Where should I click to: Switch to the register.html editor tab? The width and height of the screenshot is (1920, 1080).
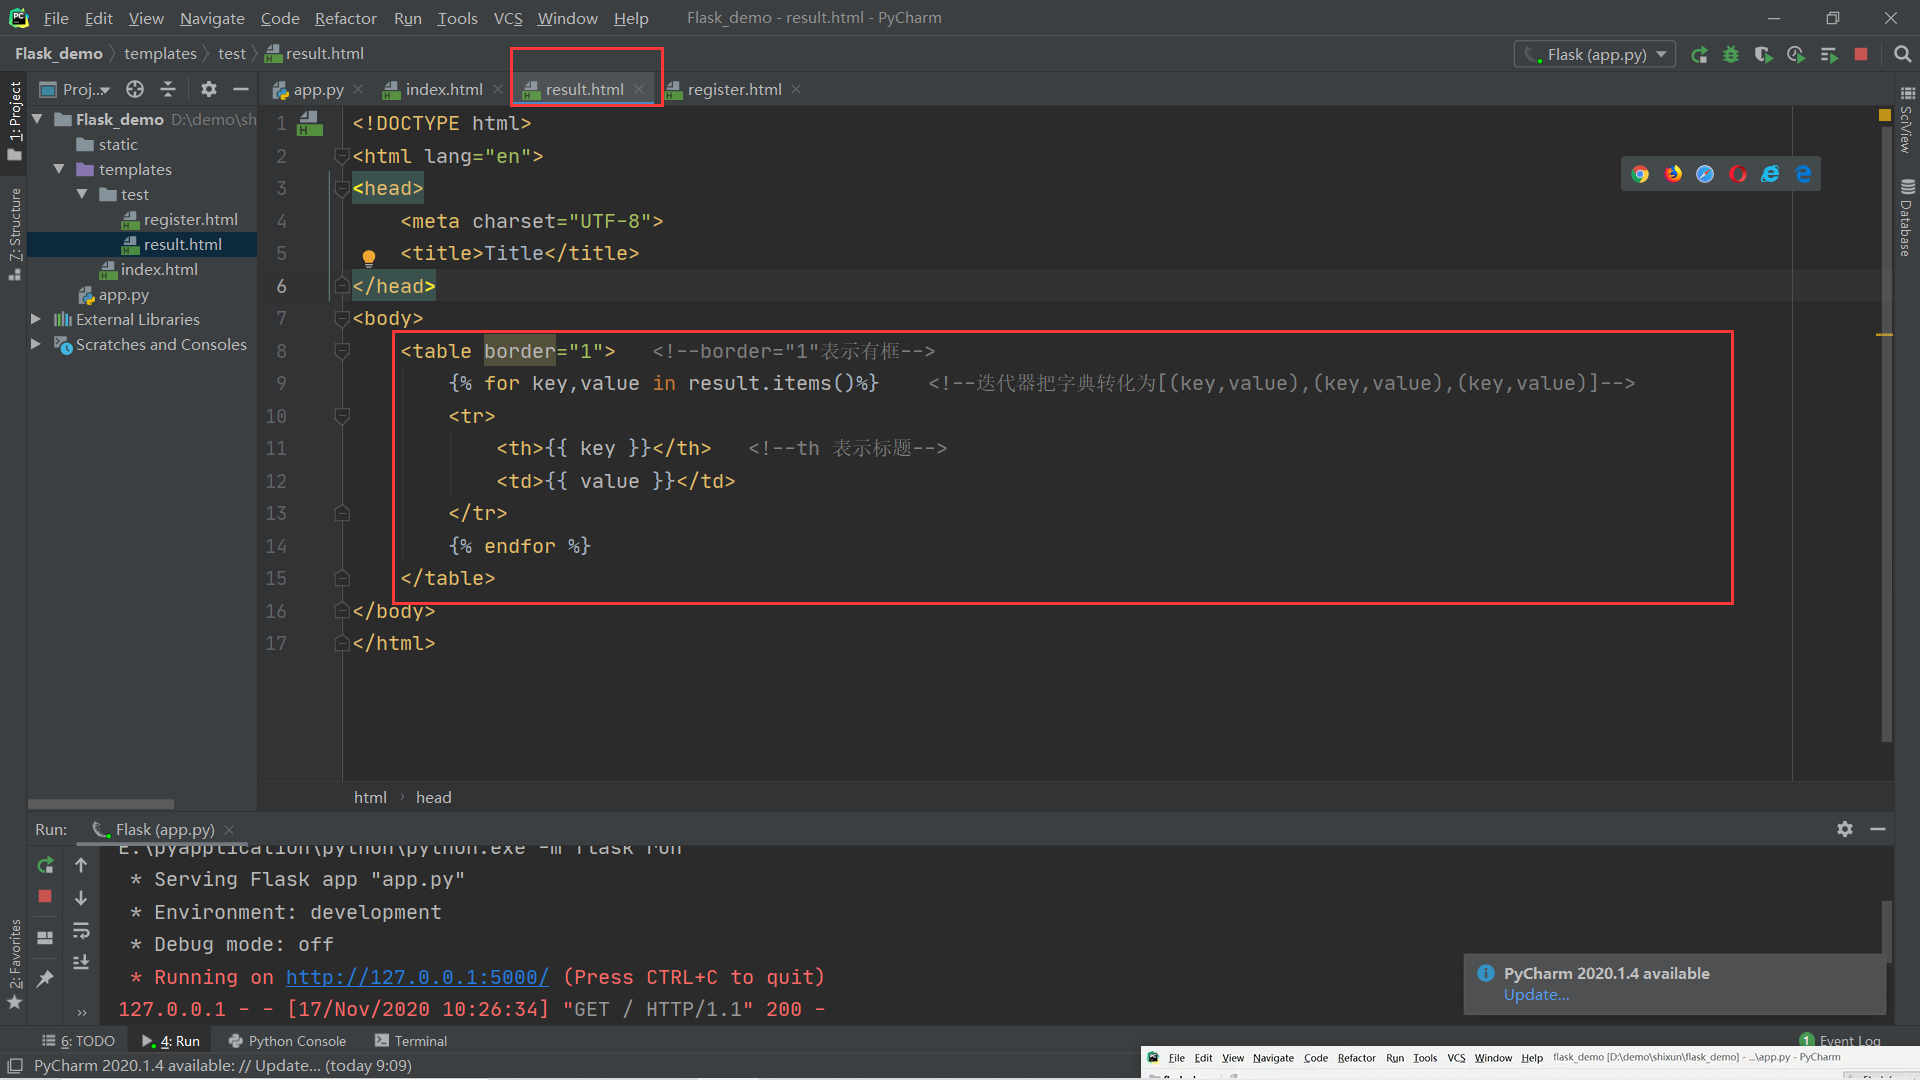coord(733,90)
